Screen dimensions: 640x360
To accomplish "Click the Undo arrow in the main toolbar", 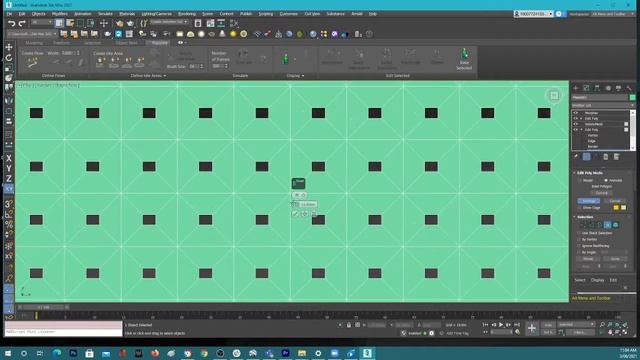I will 12,23.
